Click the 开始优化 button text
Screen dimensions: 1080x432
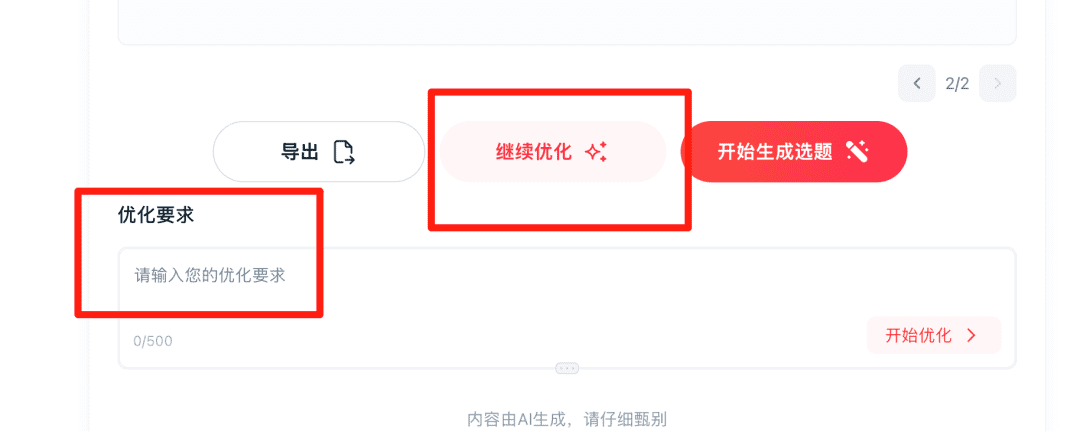pos(918,336)
